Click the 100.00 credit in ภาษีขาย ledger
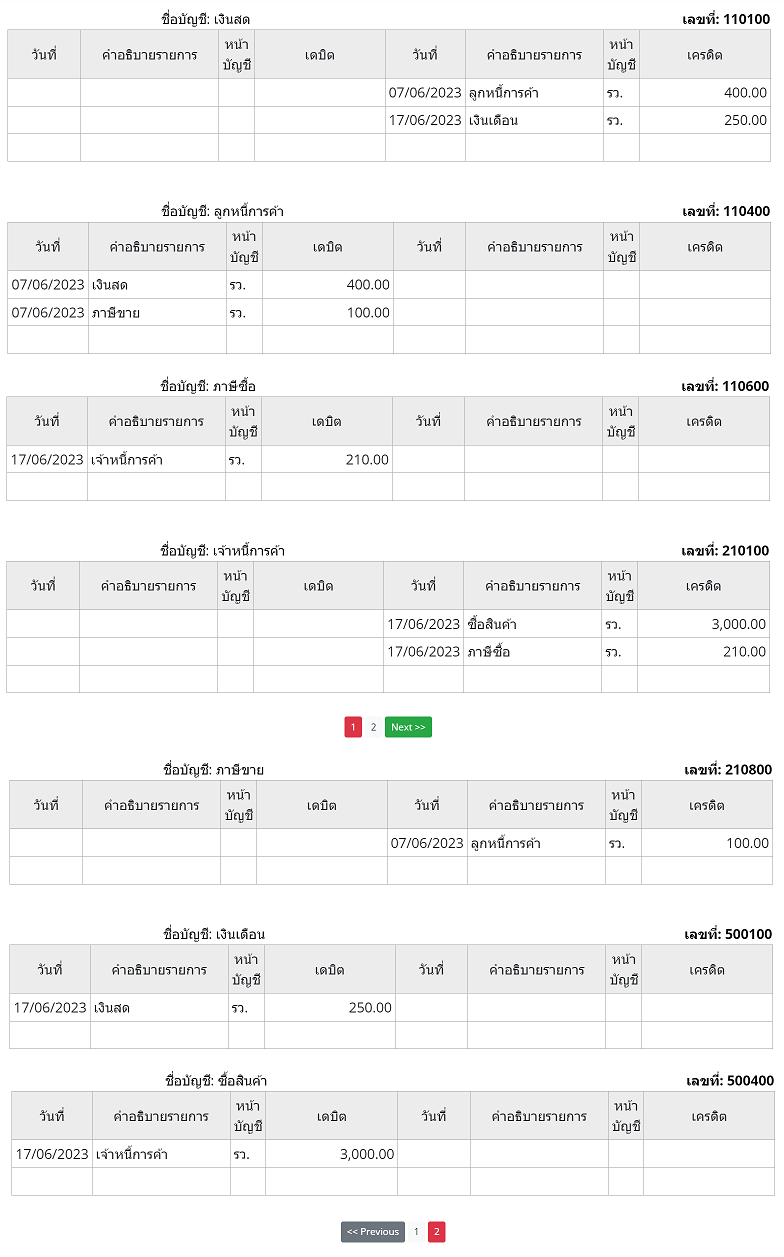 coord(748,843)
